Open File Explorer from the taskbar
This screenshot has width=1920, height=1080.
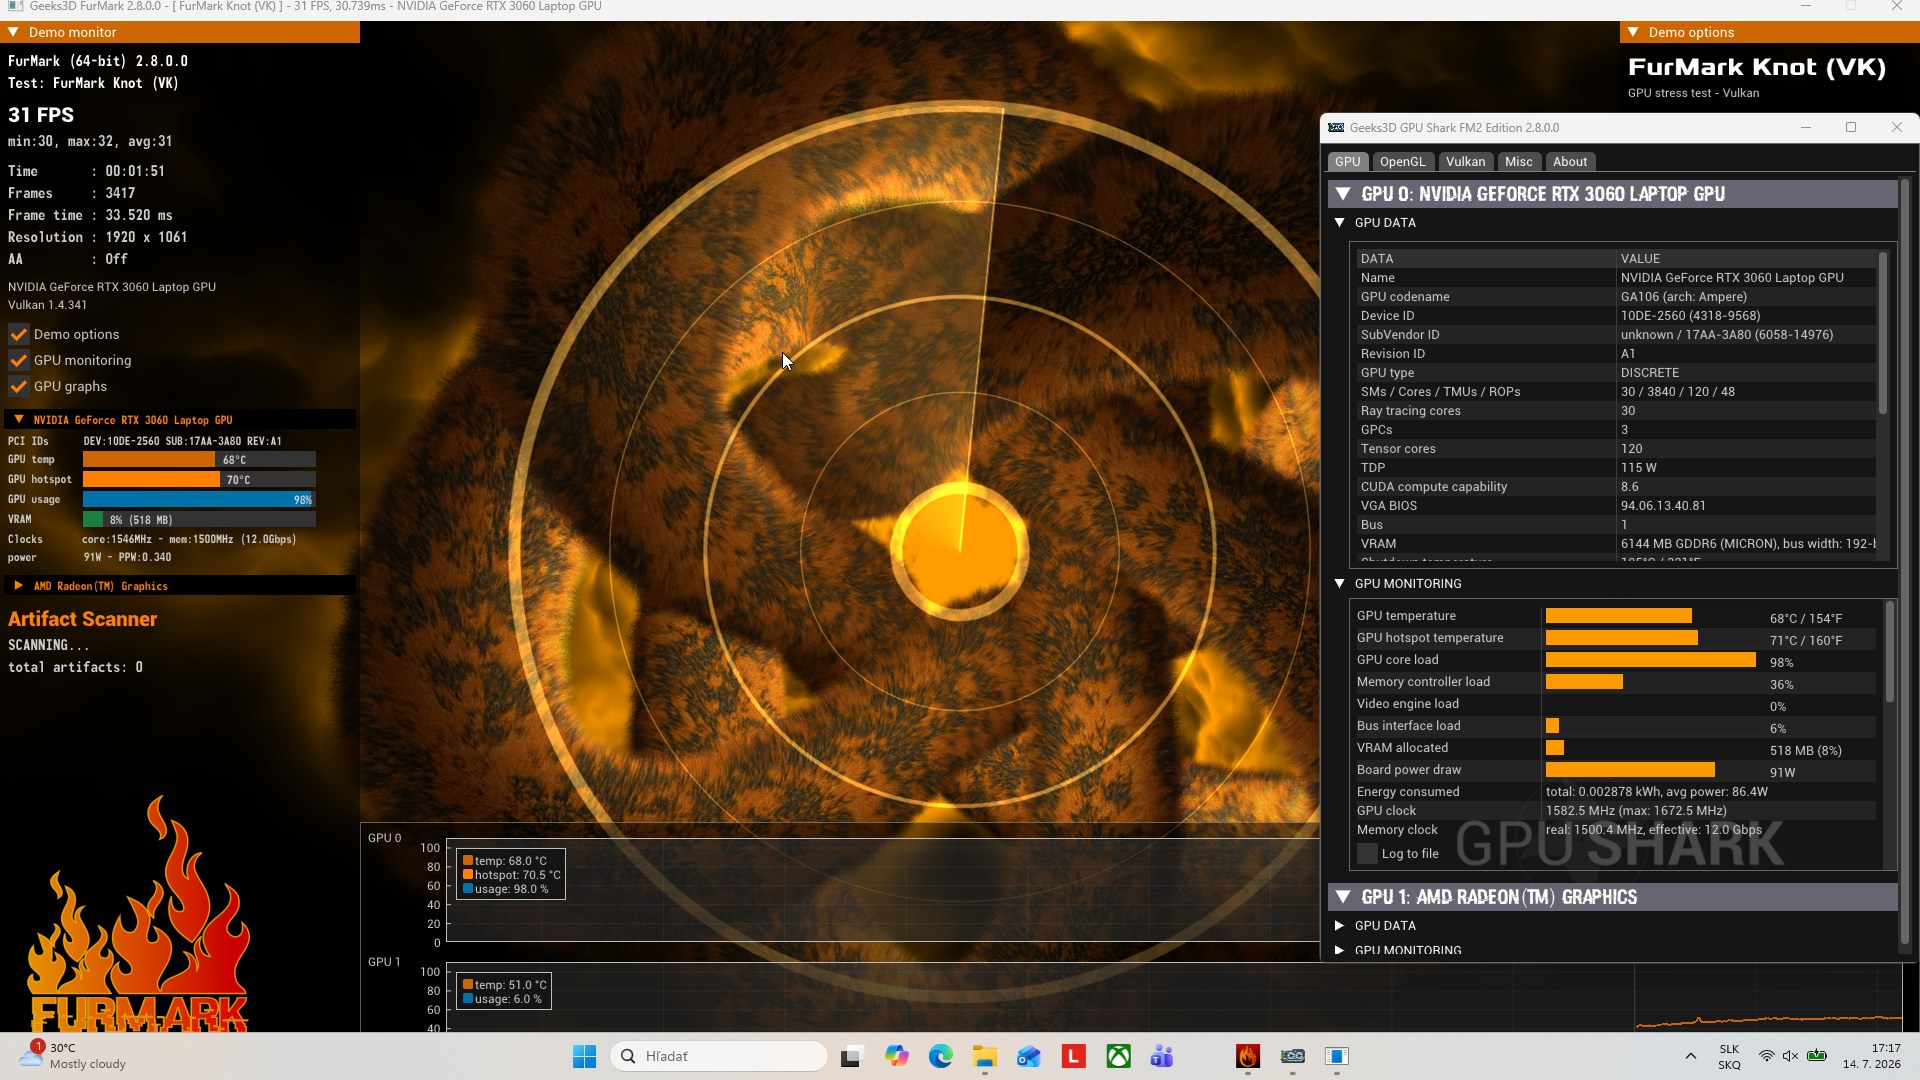[x=985, y=1056]
